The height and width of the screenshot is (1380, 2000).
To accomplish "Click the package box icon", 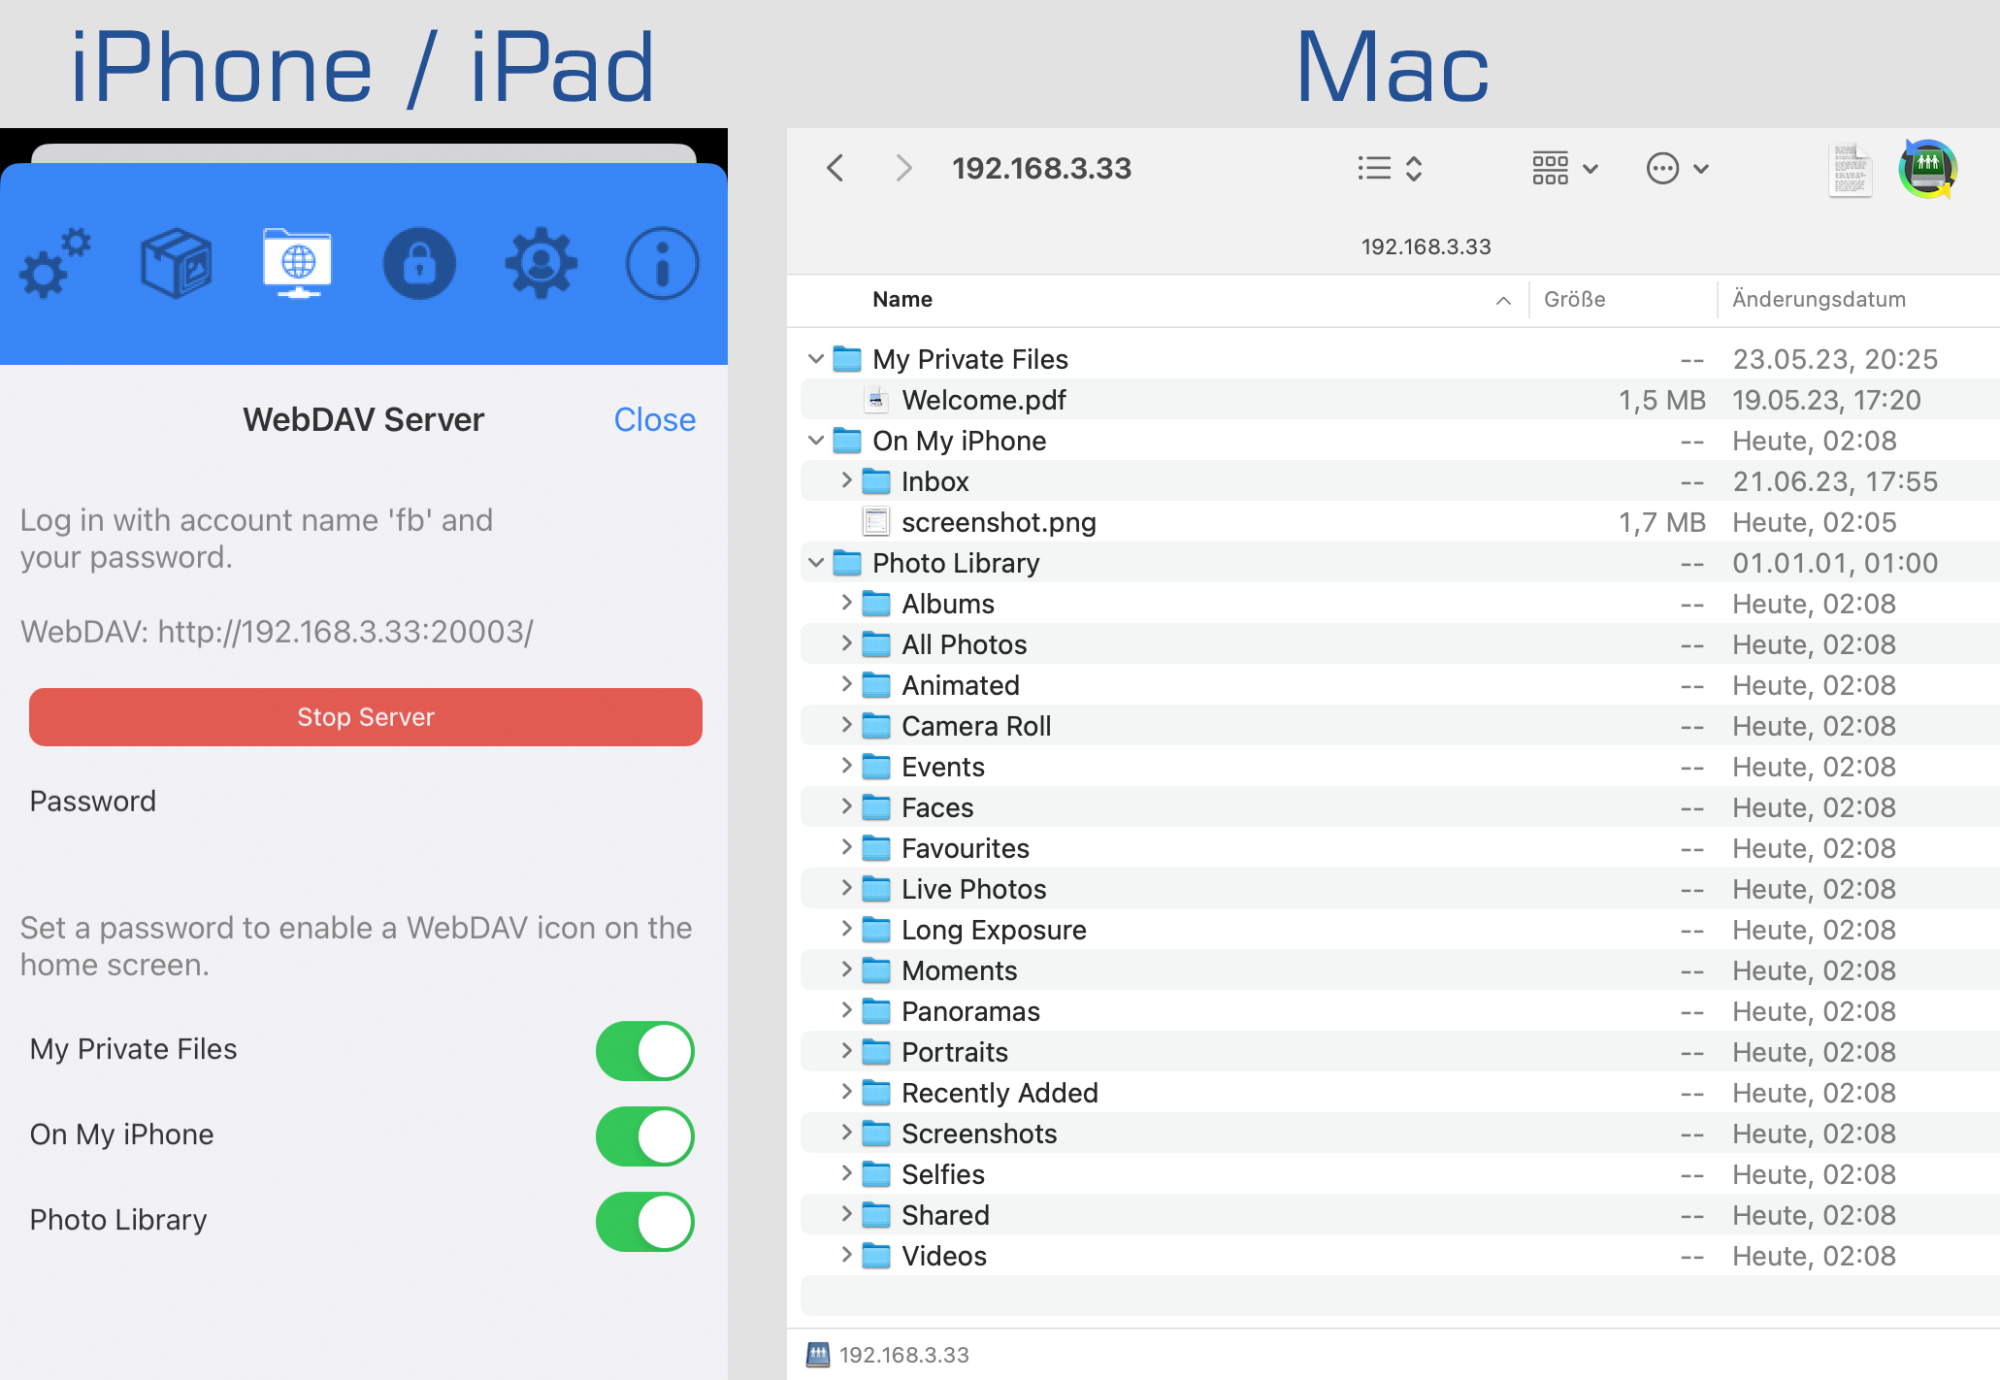I will 176,264.
